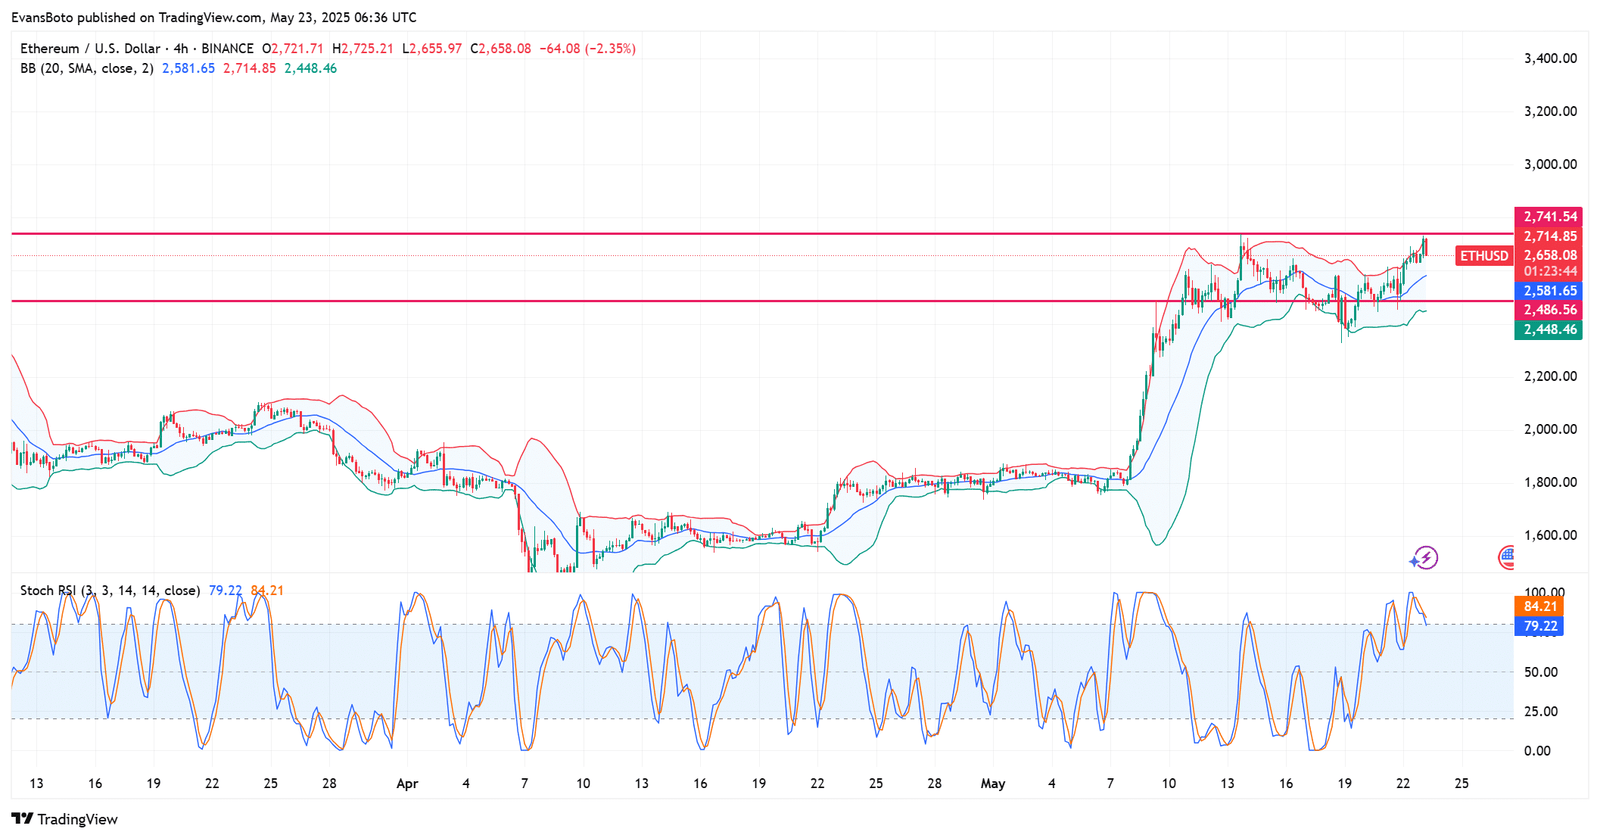Click the orange 84.21 value in Stoch RSI legend
The width and height of the screenshot is (1600, 839).
pyautogui.click(x=267, y=590)
